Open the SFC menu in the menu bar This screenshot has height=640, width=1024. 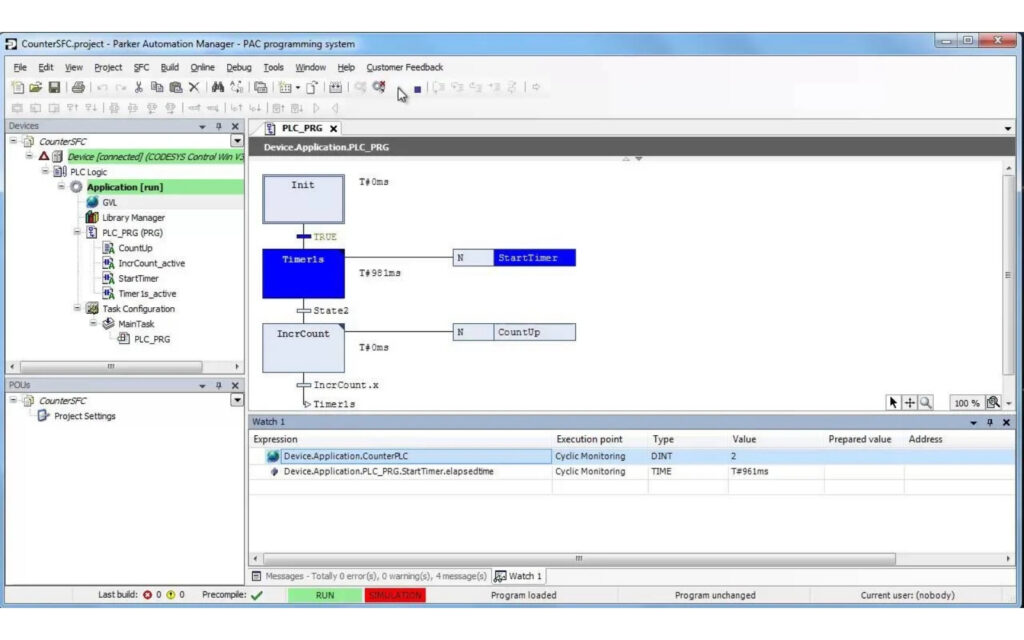click(139, 67)
